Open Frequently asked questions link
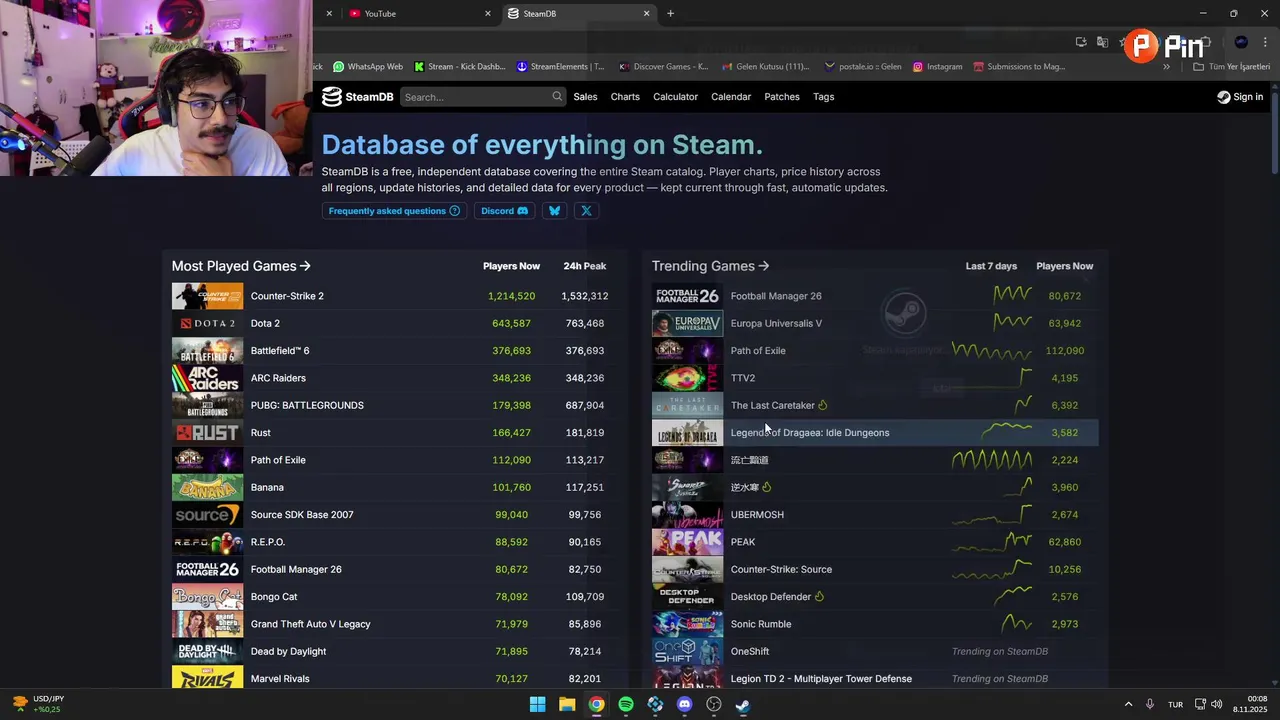This screenshot has height=720, width=1280. 394,211
